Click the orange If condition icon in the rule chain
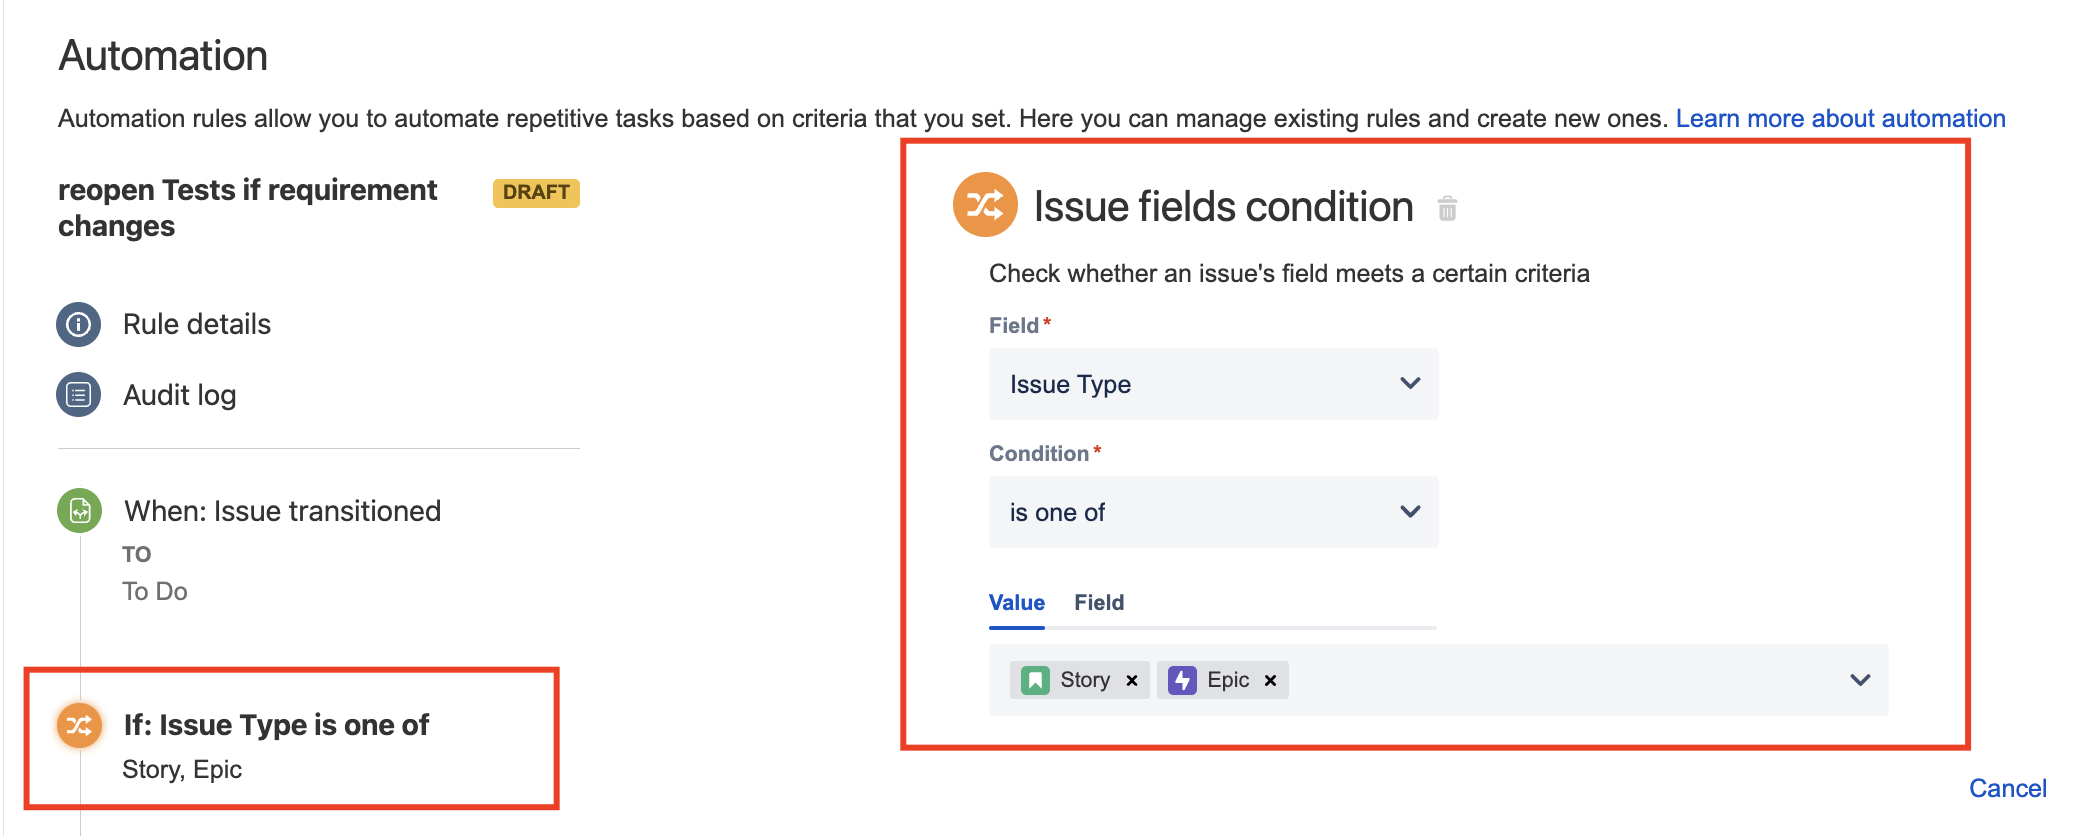The image size is (2074, 836). click(x=79, y=726)
